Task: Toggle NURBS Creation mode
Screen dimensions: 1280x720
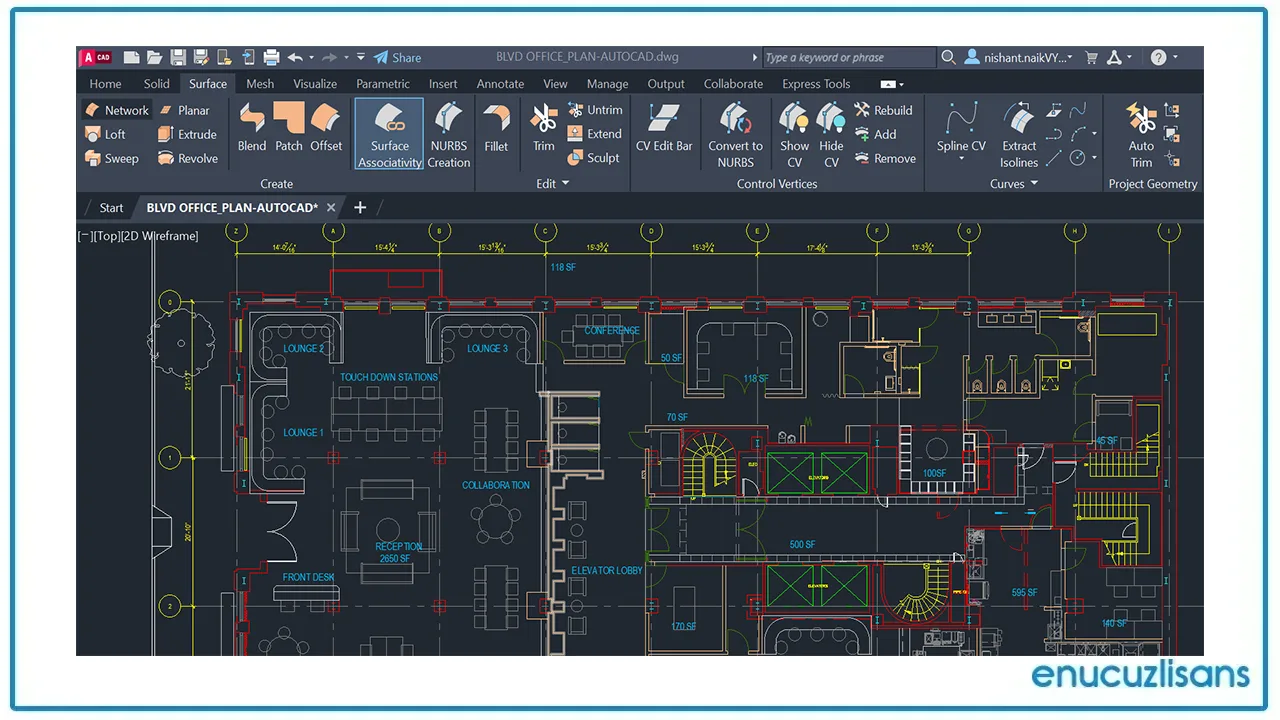Action: pyautogui.click(x=449, y=134)
